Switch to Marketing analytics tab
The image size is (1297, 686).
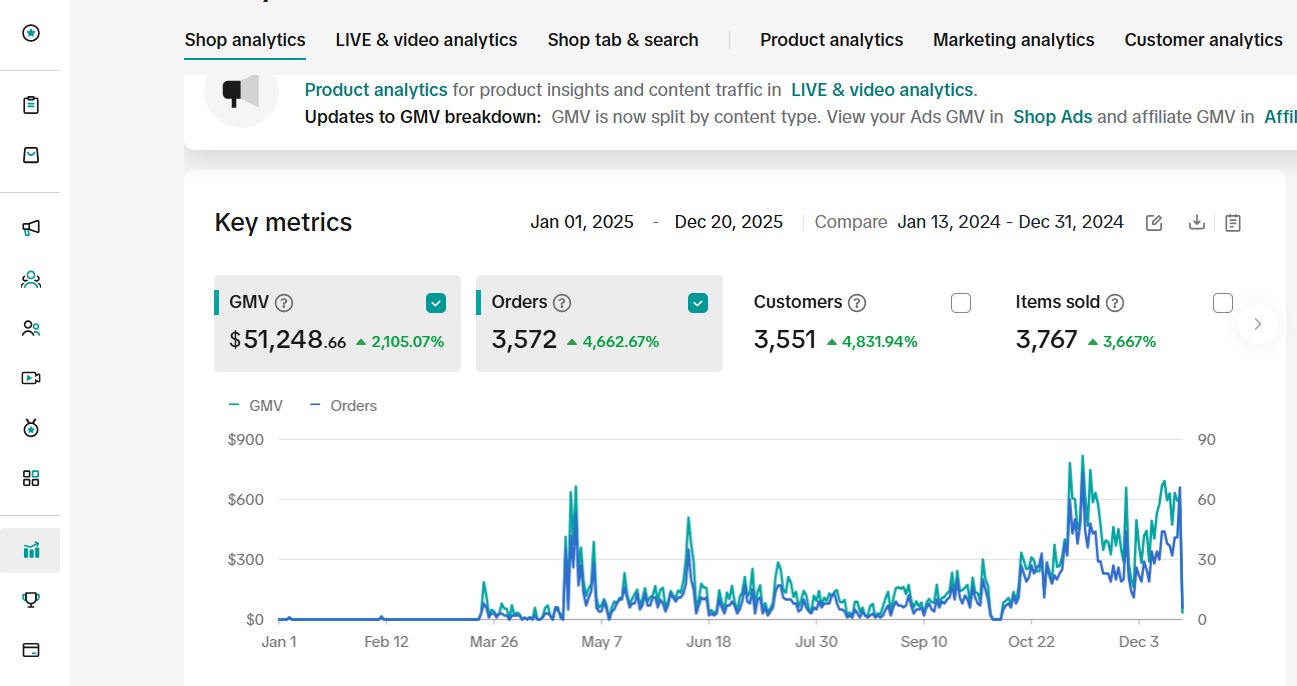pos(1013,40)
